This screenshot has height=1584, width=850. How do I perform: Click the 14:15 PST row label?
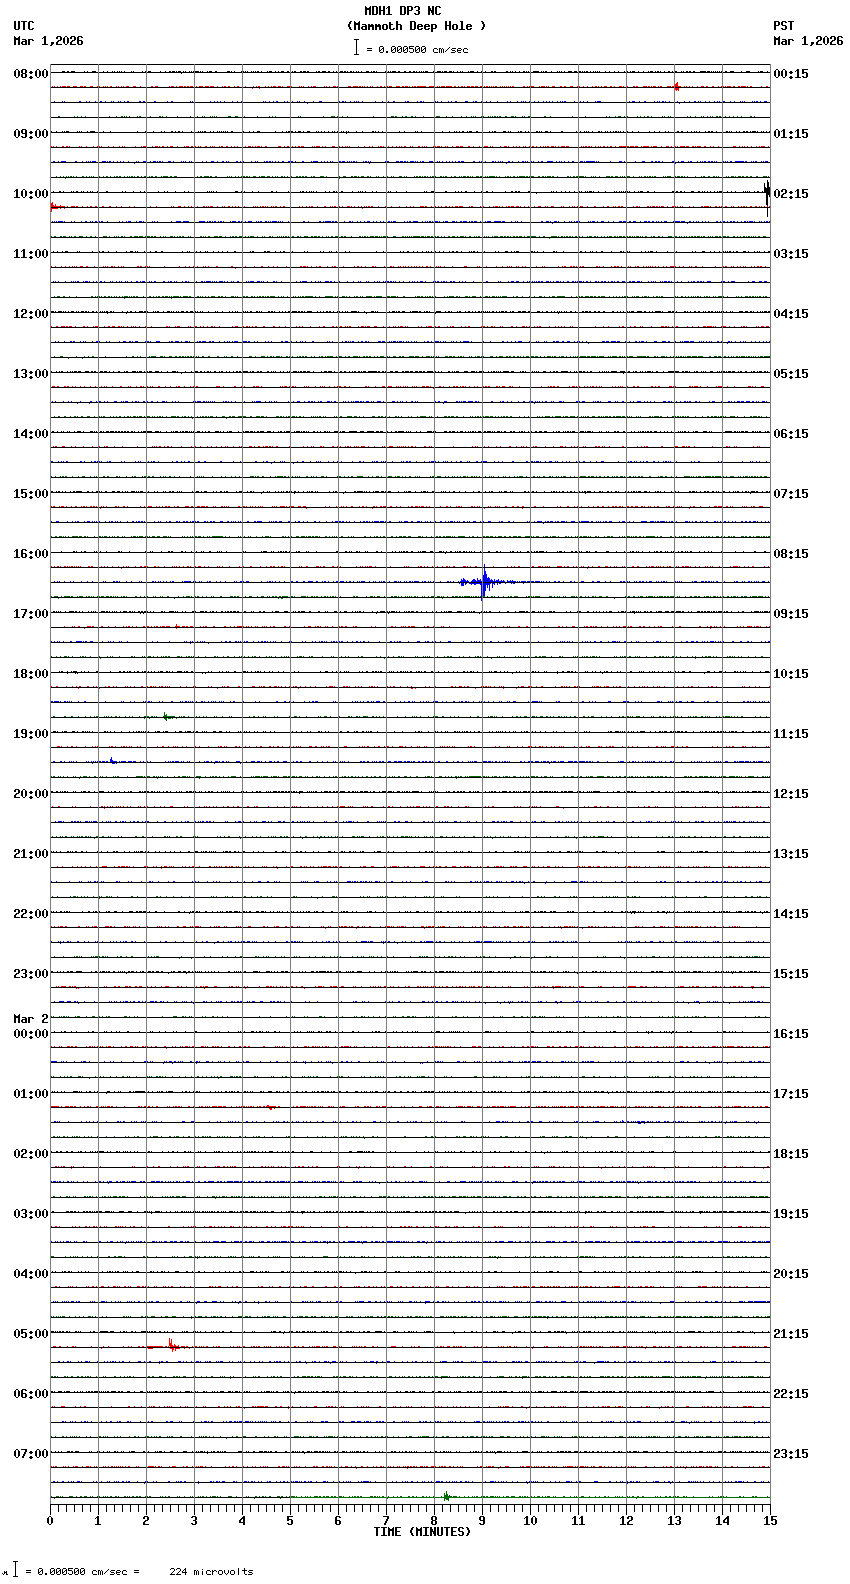[x=790, y=914]
